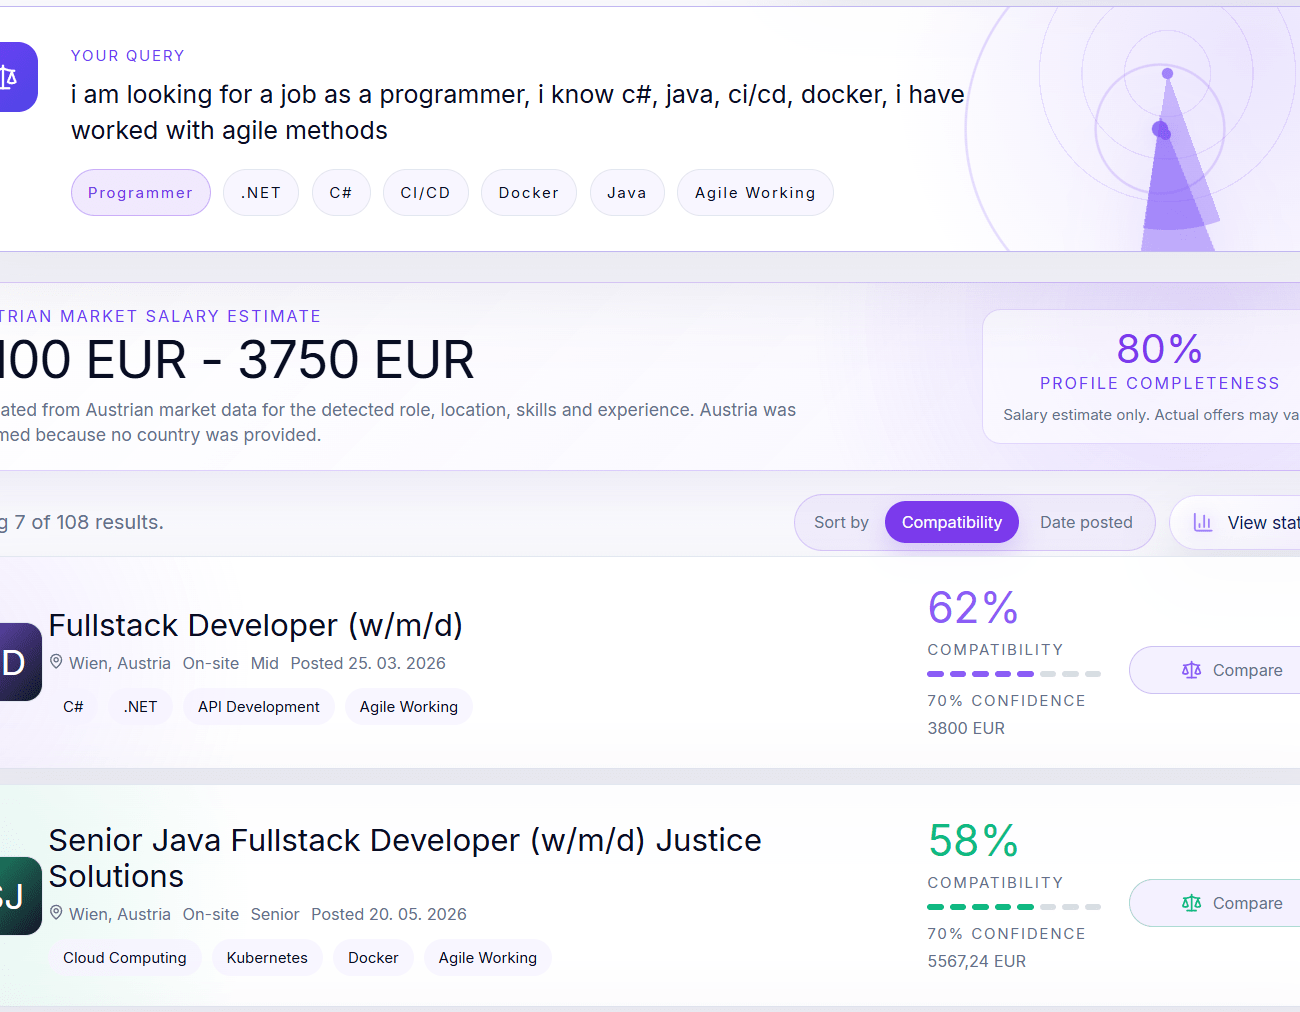Click Docker tag on Senior Java card

pyautogui.click(x=373, y=957)
